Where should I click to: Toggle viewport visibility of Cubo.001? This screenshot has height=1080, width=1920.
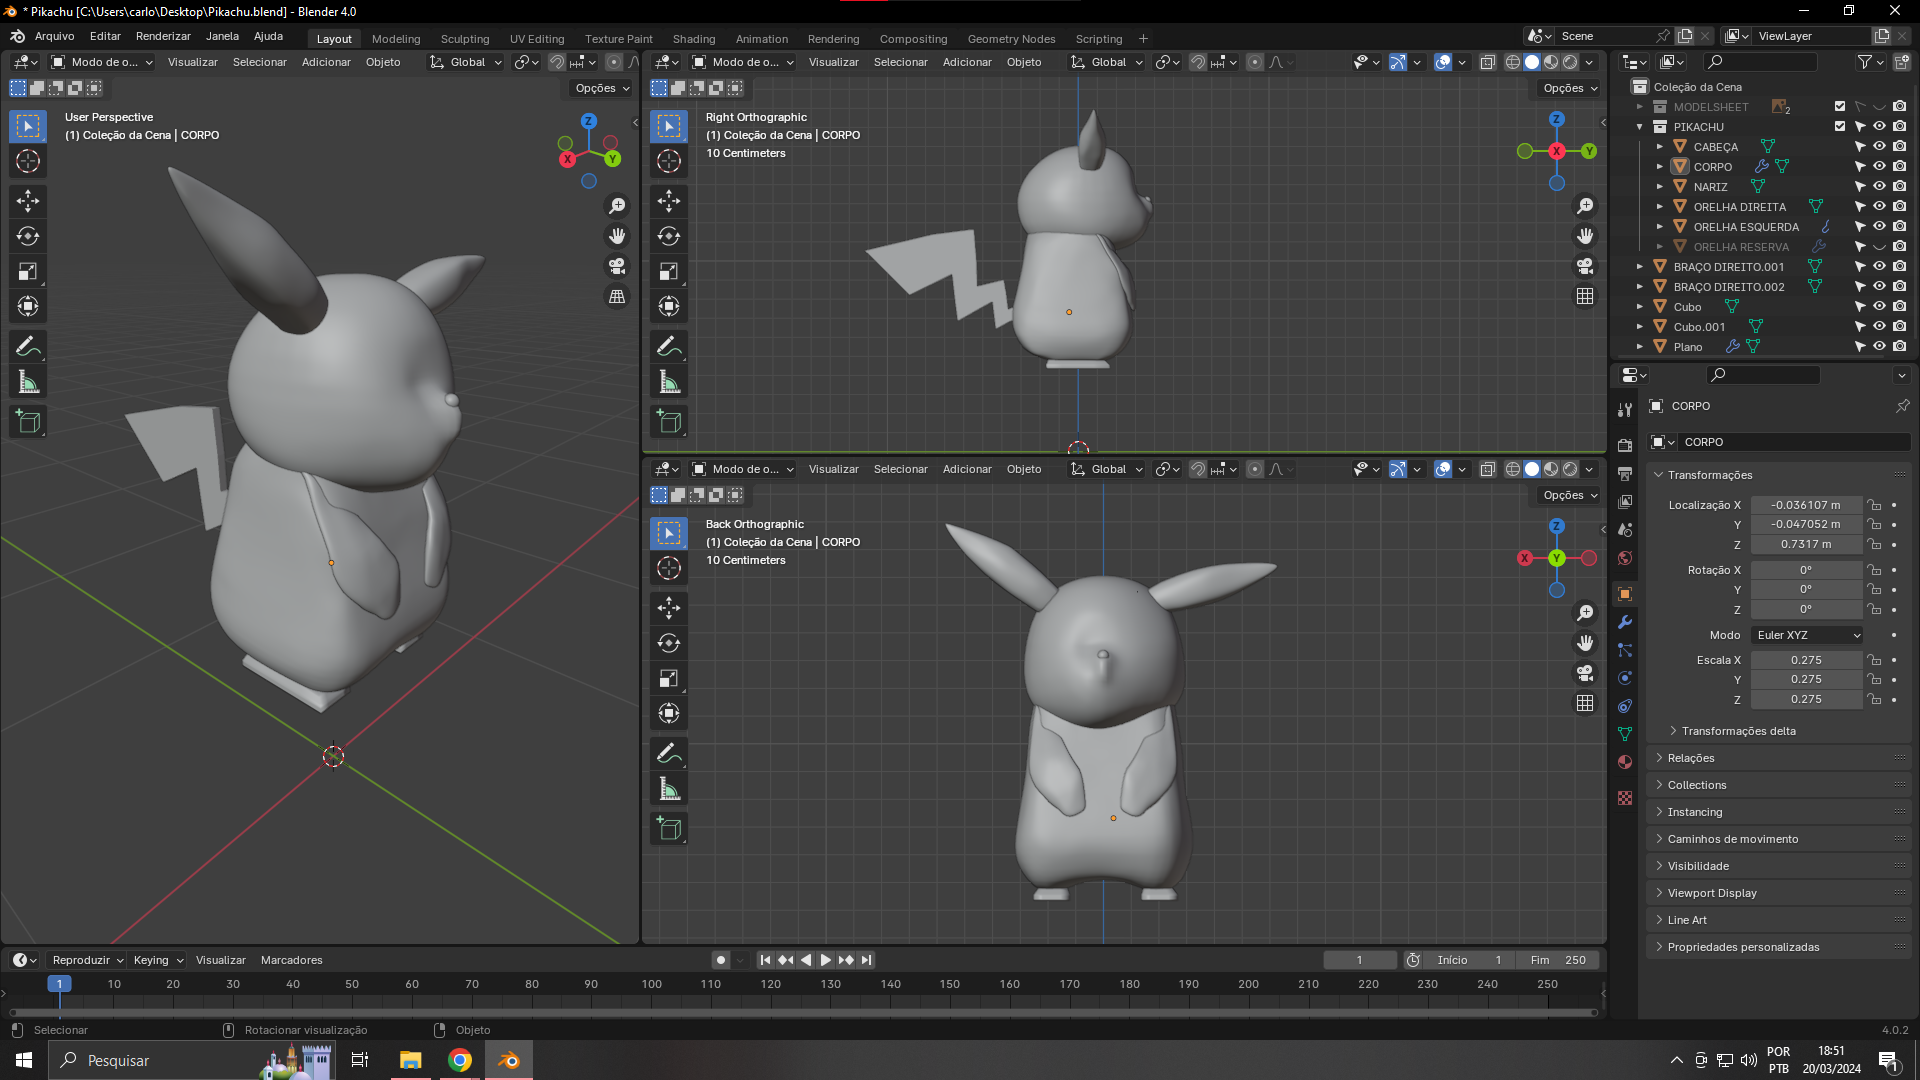pyautogui.click(x=1879, y=327)
